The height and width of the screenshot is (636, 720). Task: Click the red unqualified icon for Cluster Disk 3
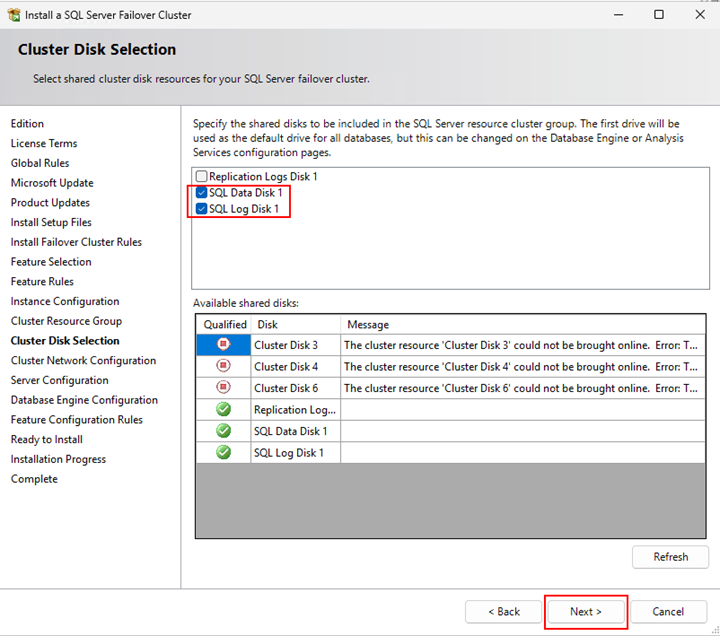pyautogui.click(x=224, y=344)
